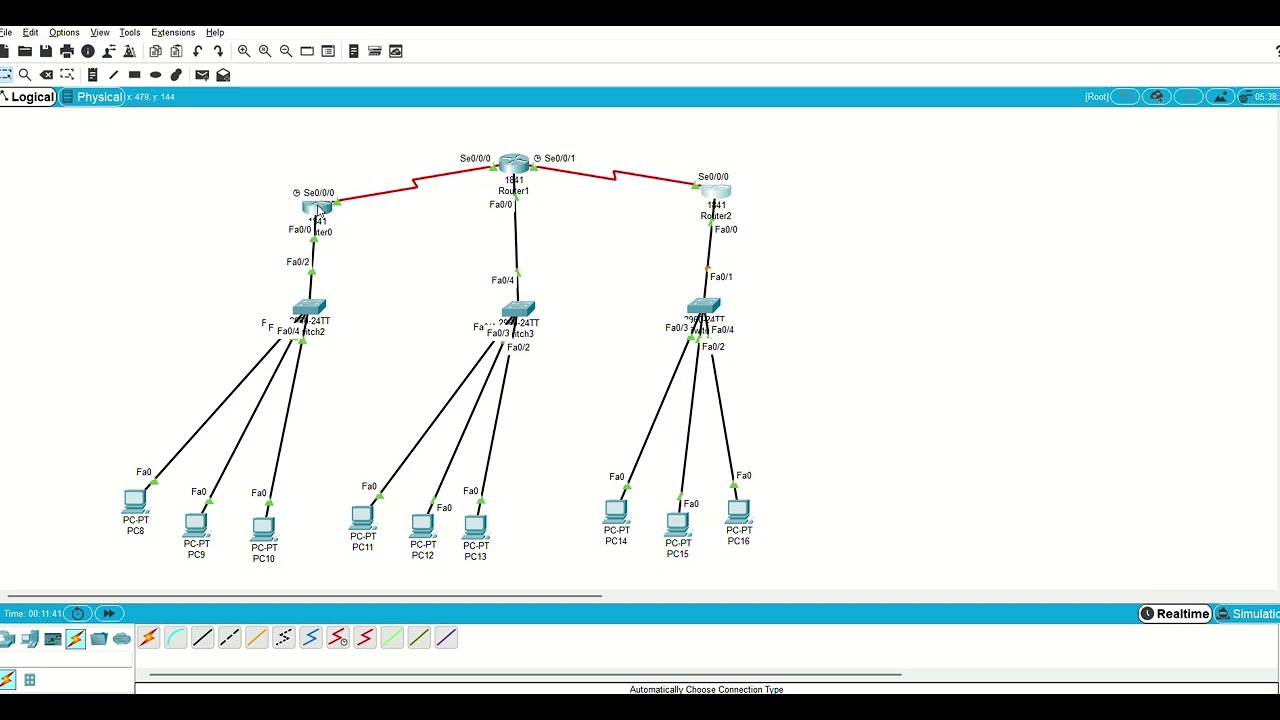Viewport: 1280px width, 720px height.
Task: Pick the light green Octal cable
Action: pyautogui.click(x=391, y=638)
